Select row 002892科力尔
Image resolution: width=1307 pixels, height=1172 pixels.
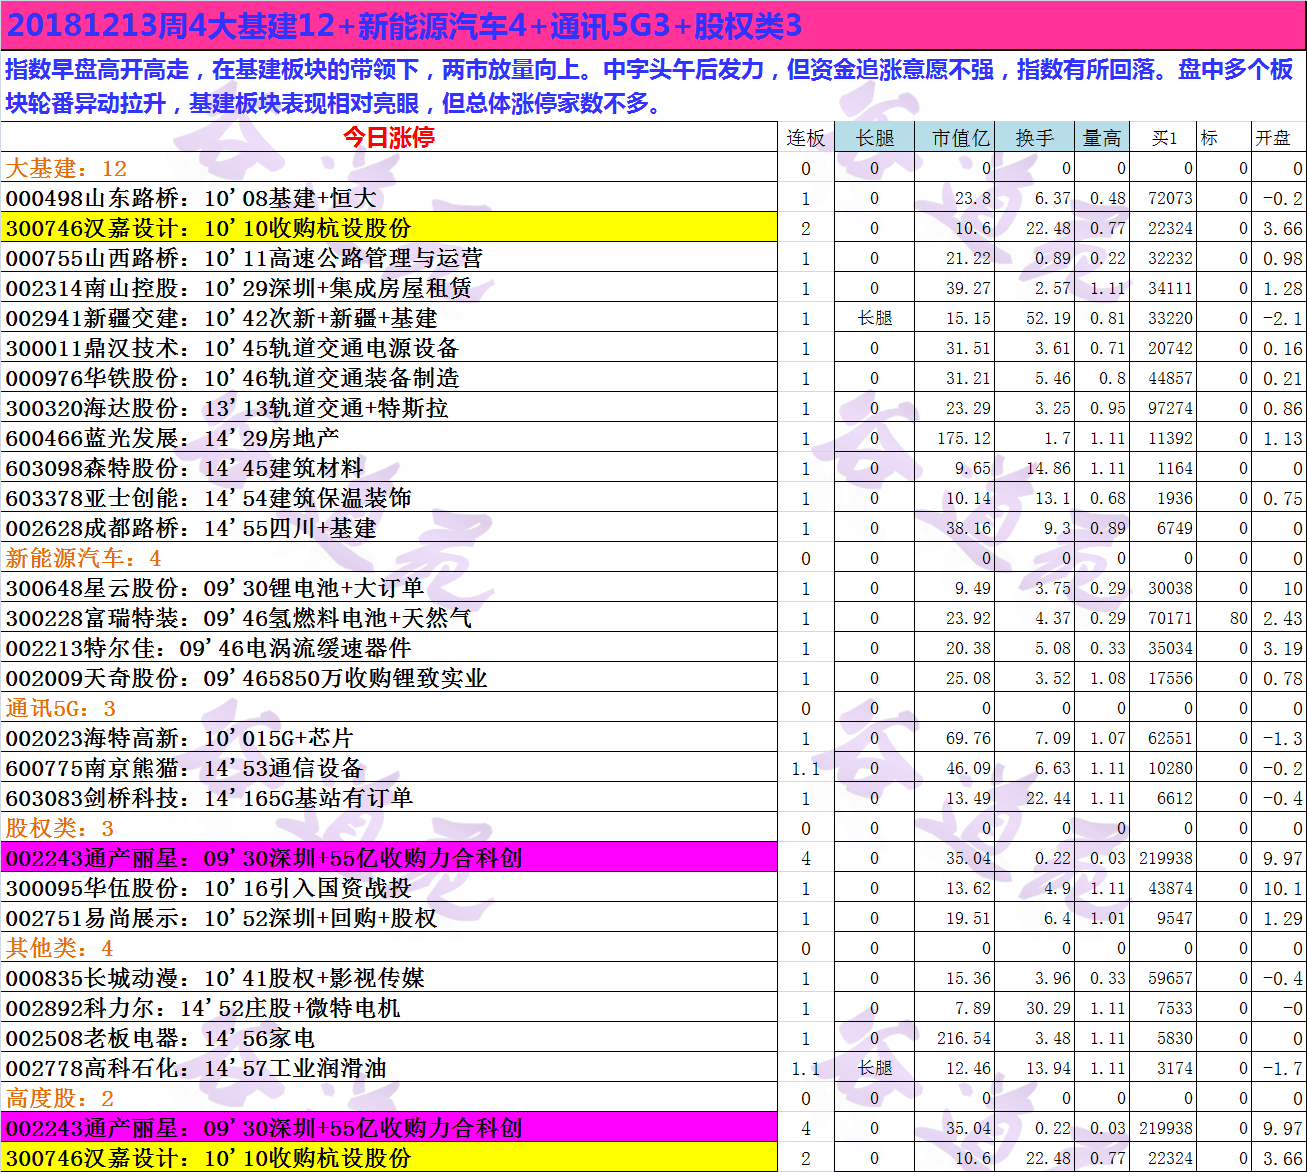point(389,1007)
